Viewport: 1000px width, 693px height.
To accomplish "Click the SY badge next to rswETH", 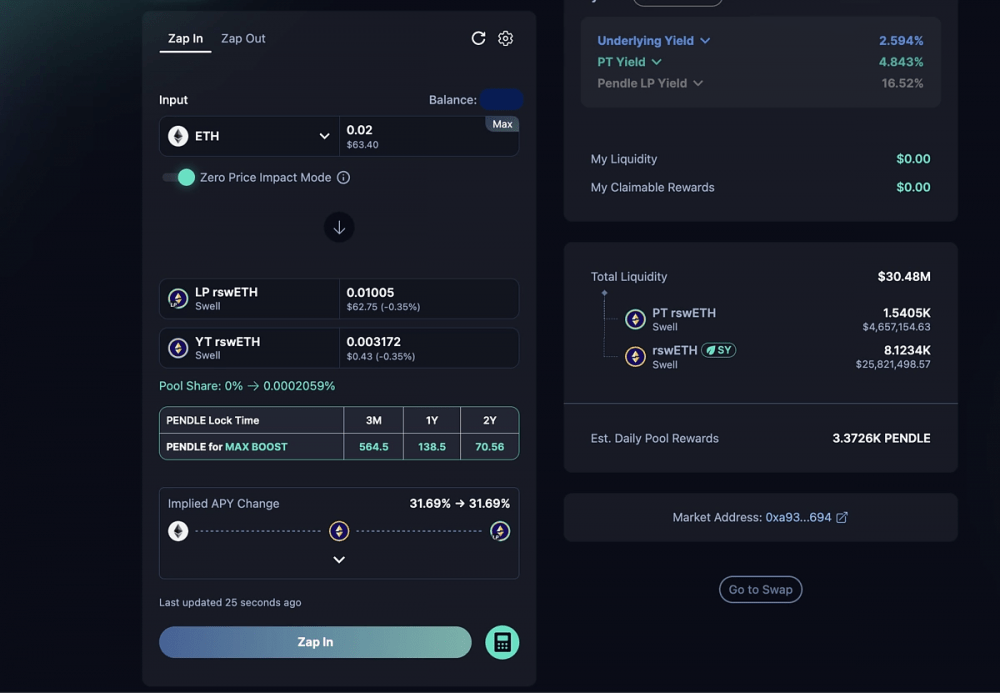I will pos(719,350).
